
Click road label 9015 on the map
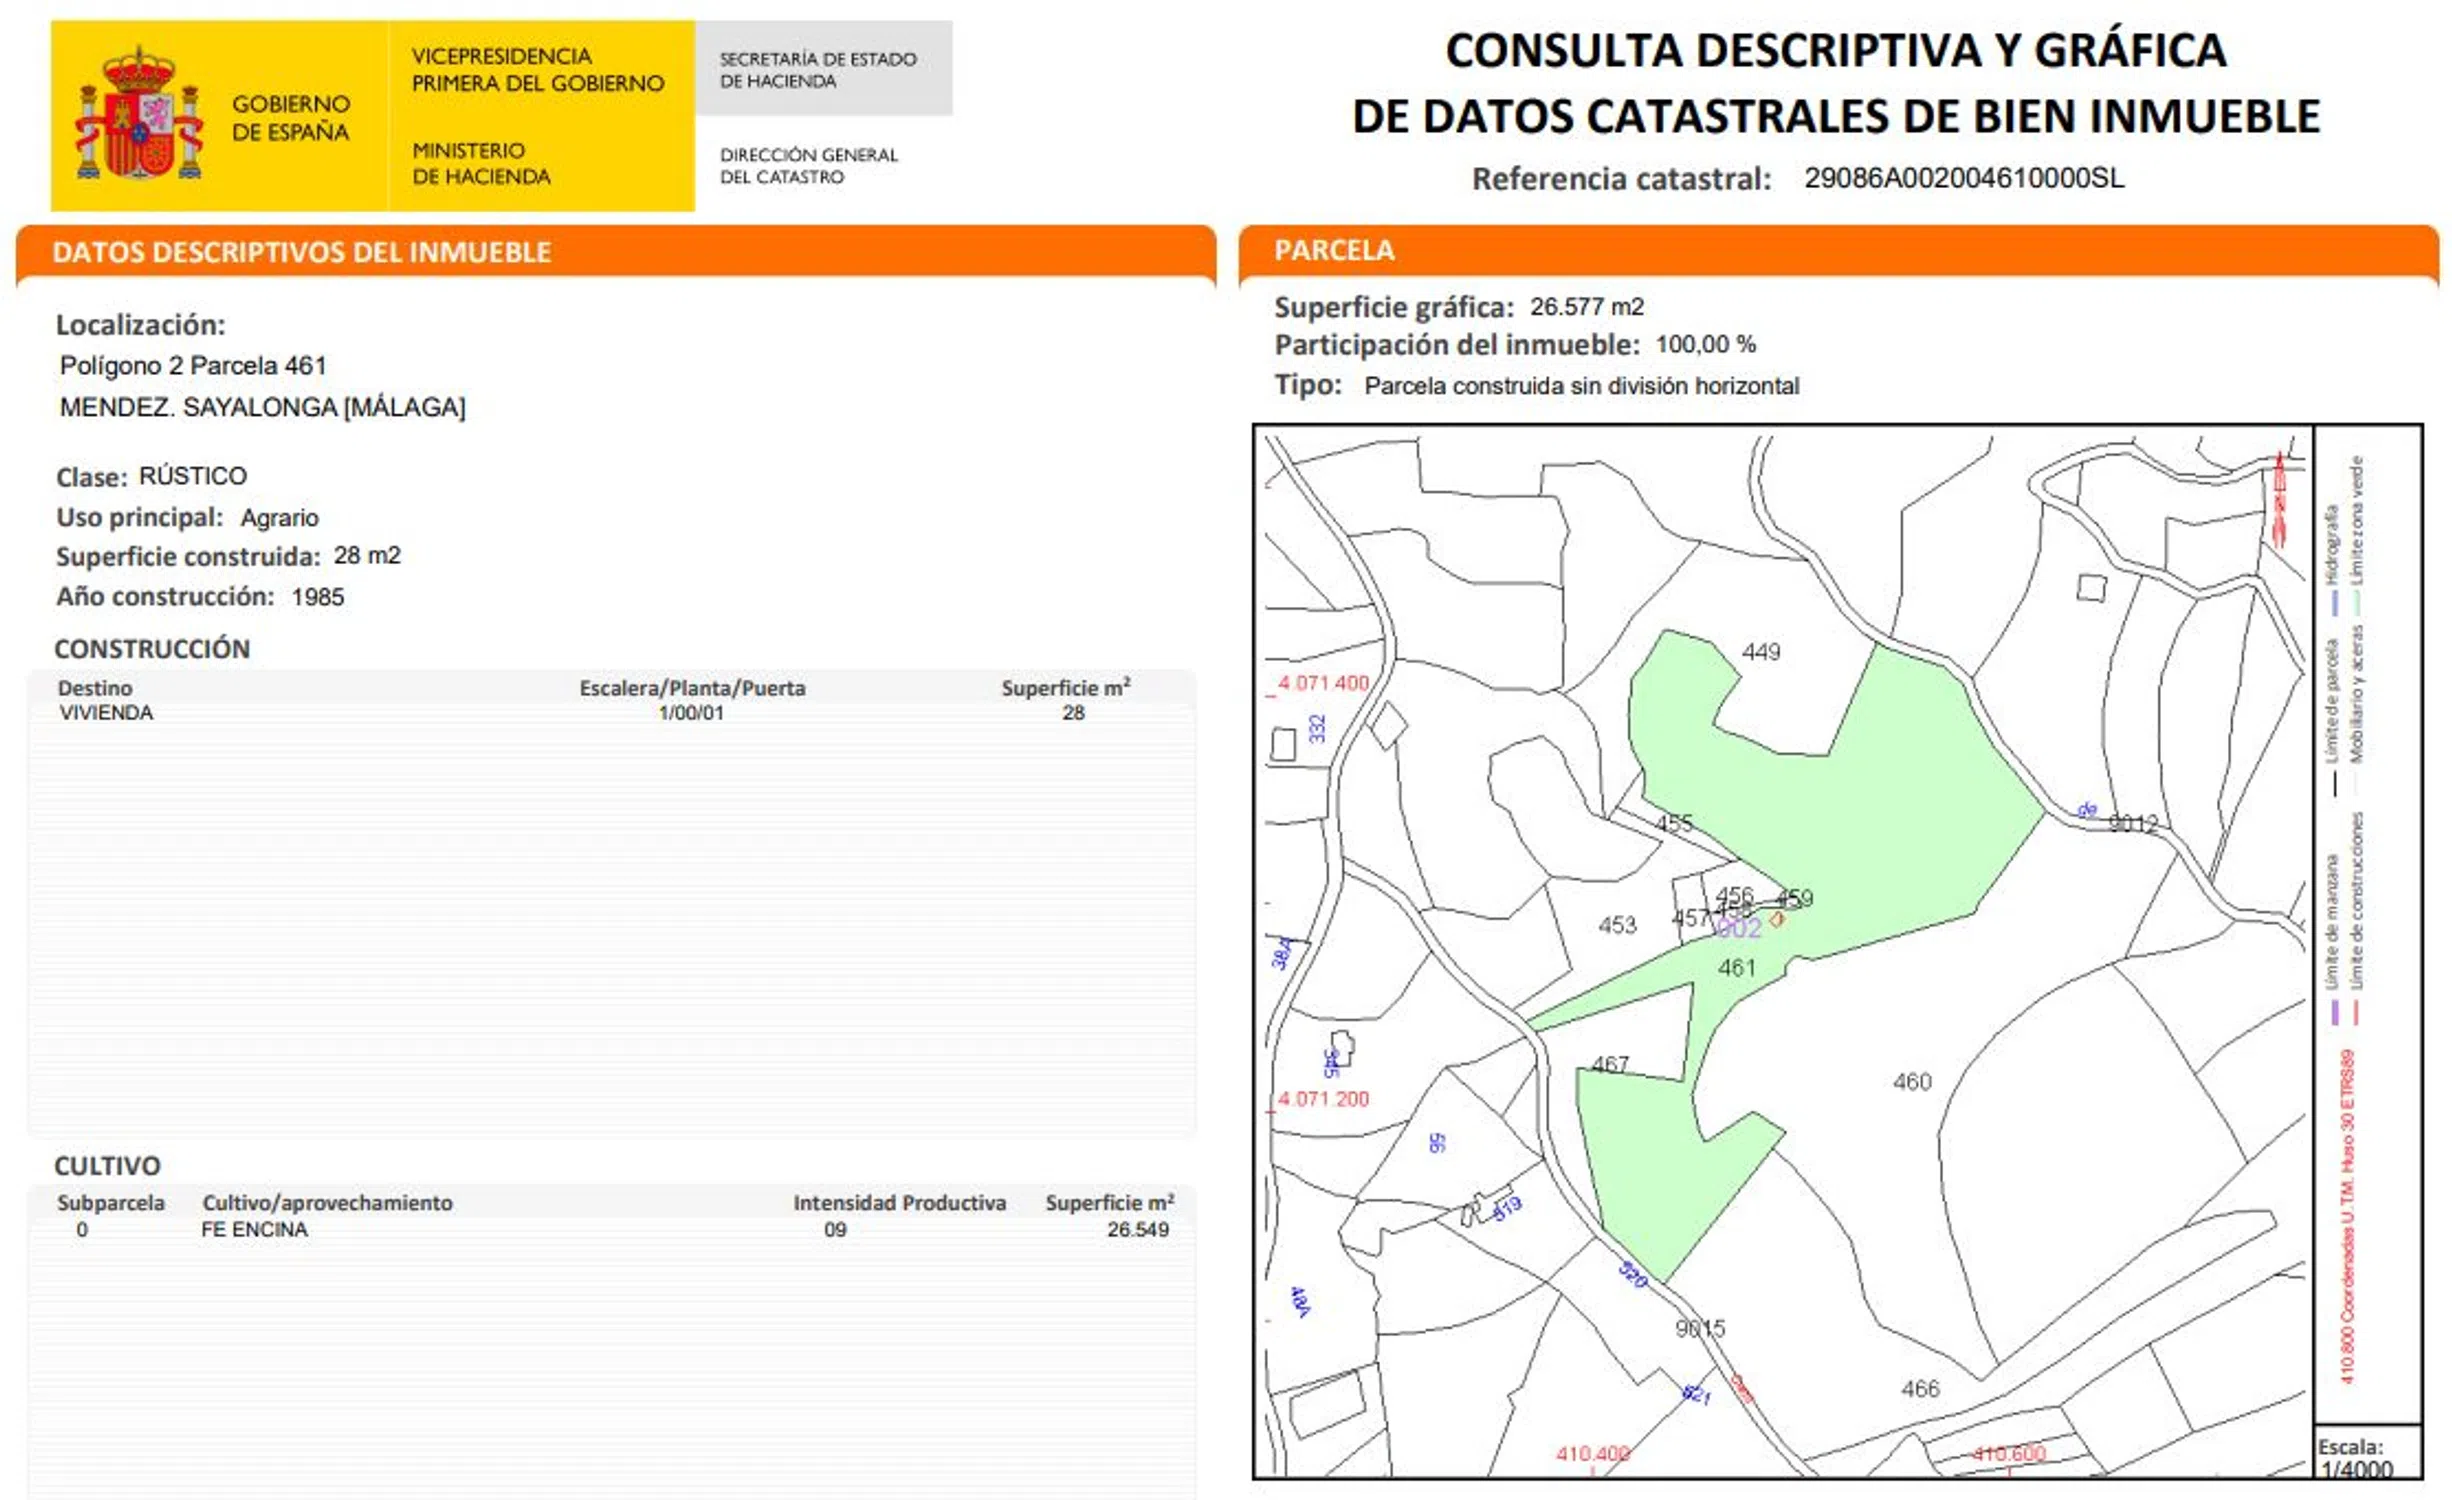click(1700, 1329)
